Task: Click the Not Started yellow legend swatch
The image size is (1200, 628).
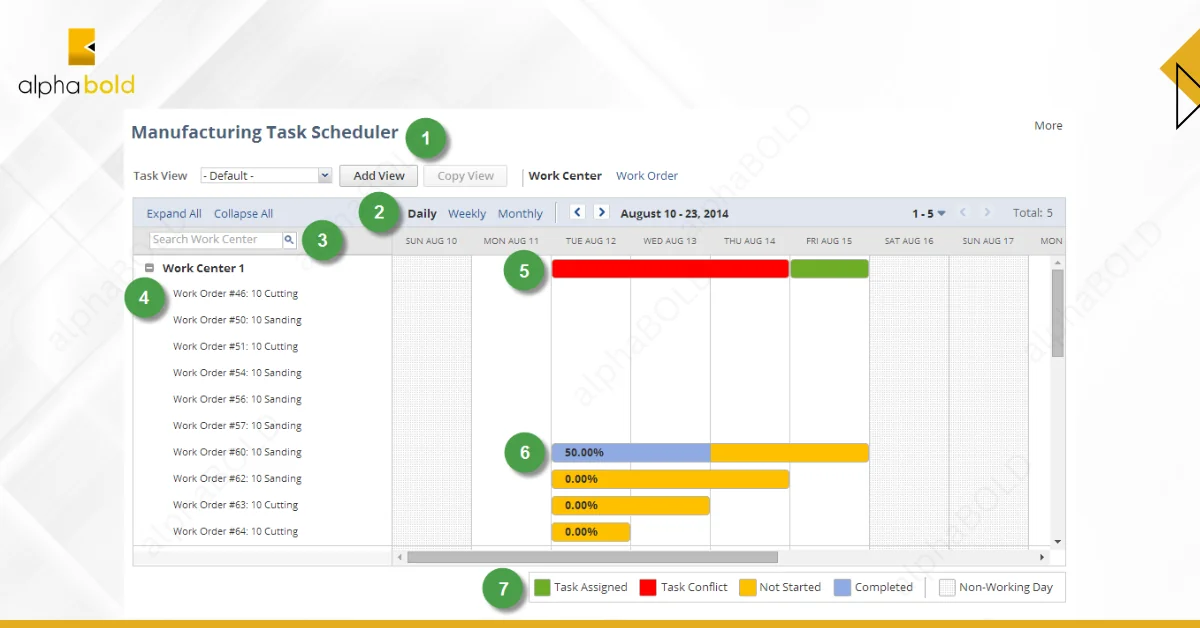Action: point(747,587)
